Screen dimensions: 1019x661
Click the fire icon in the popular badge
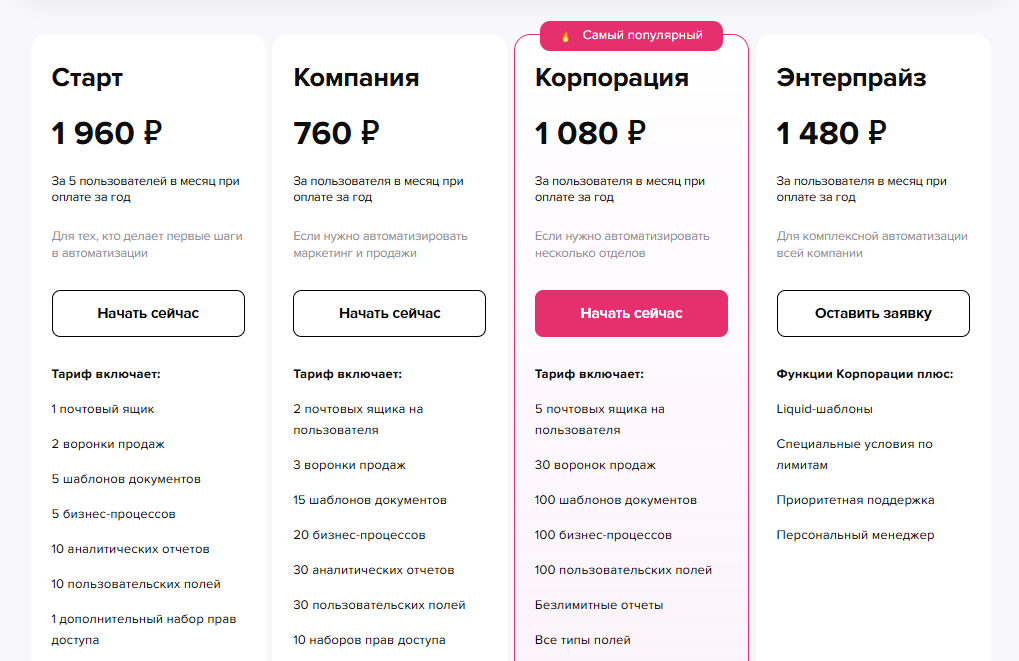coord(566,36)
